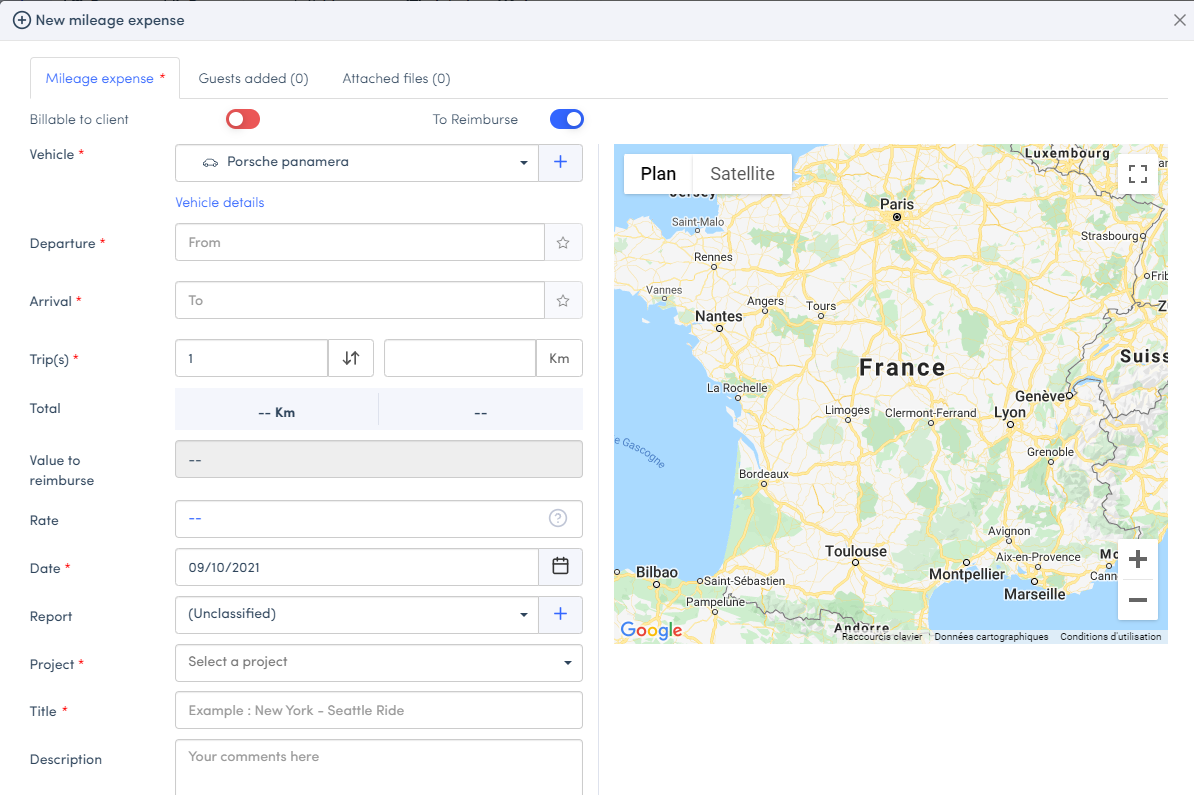Click the Title input field

pyautogui.click(x=378, y=710)
